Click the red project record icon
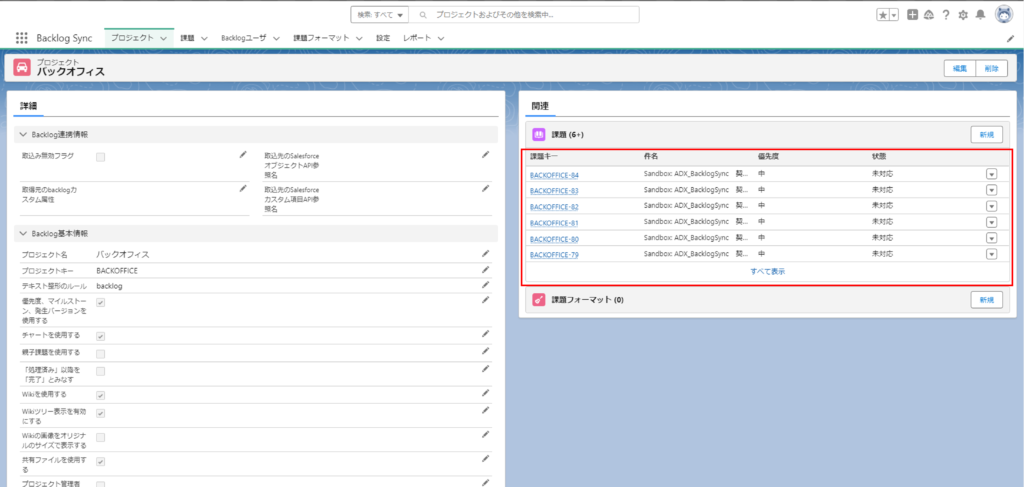The width and height of the screenshot is (1024, 487). [22, 67]
